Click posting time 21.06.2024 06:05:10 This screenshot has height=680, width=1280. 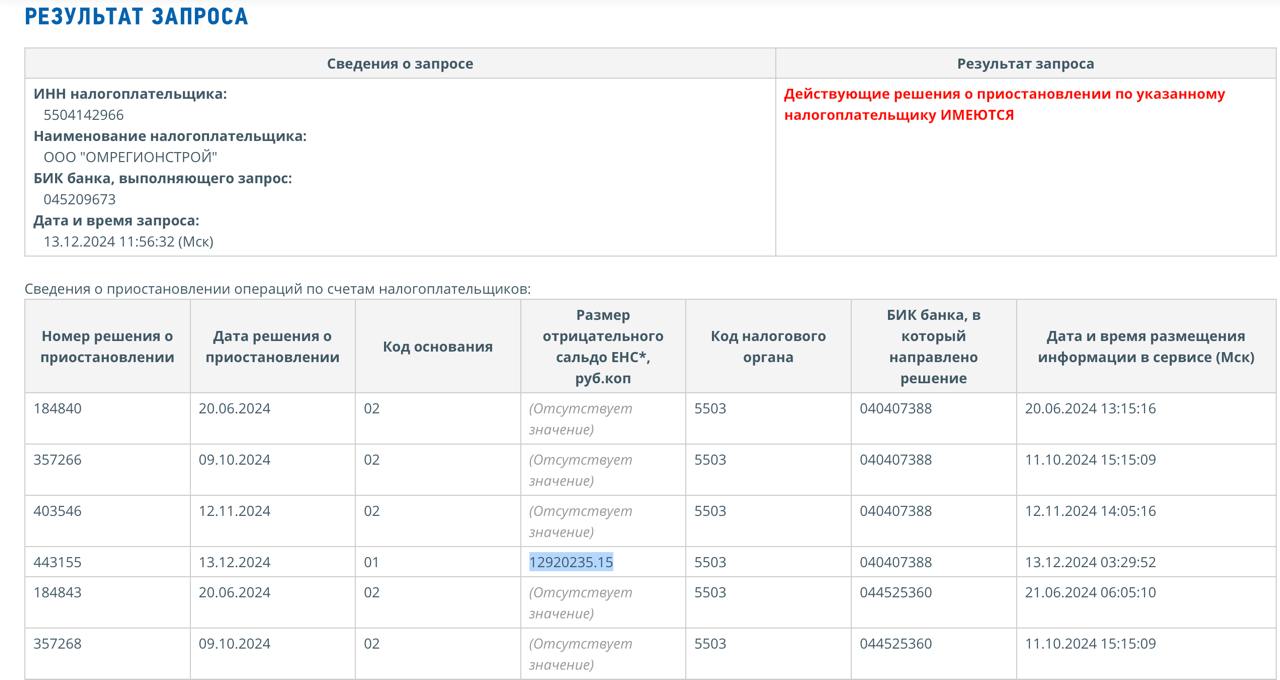[x=1090, y=592]
